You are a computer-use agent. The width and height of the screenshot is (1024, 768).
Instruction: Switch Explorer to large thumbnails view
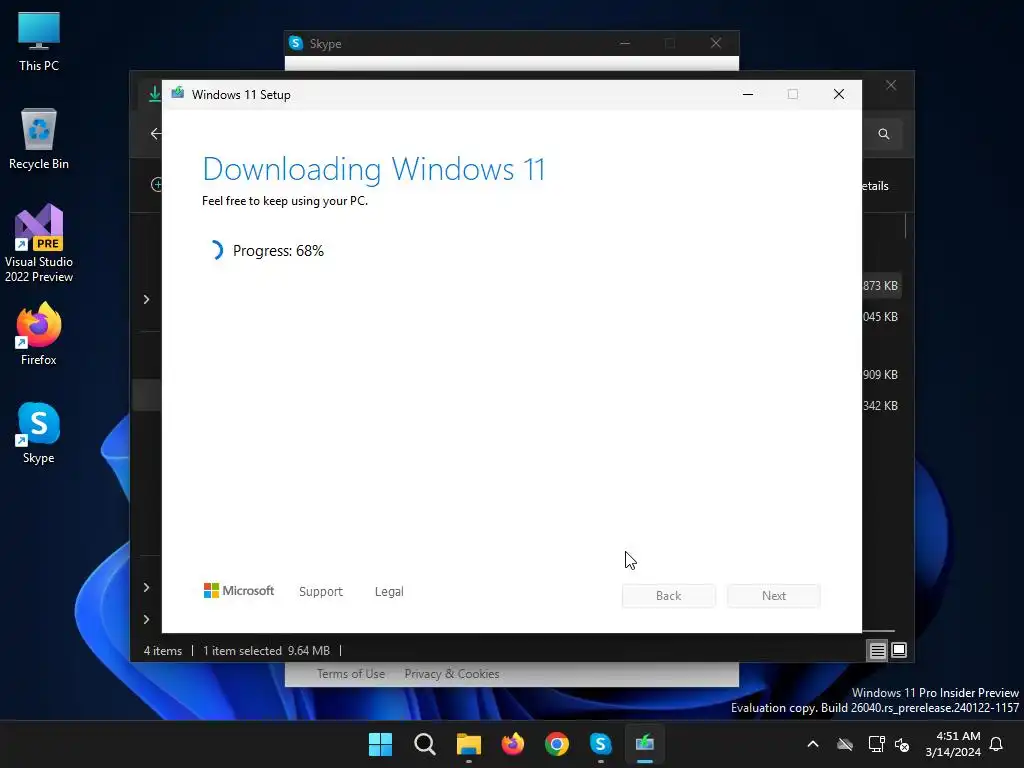tap(899, 650)
